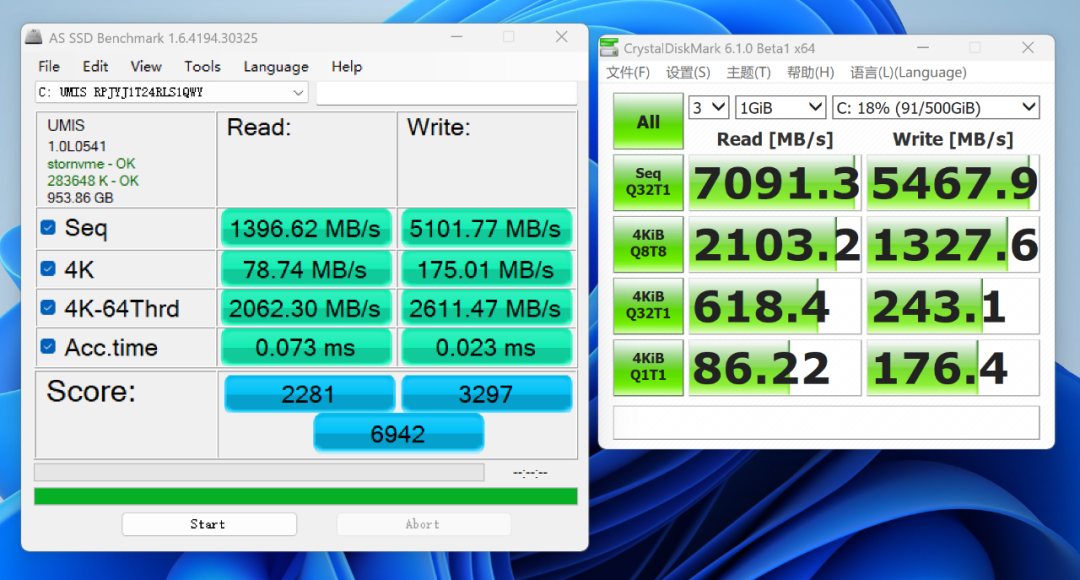Click the stornvme - OK driver status
Viewport: 1080px width, 580px height.
coord(91,164)
